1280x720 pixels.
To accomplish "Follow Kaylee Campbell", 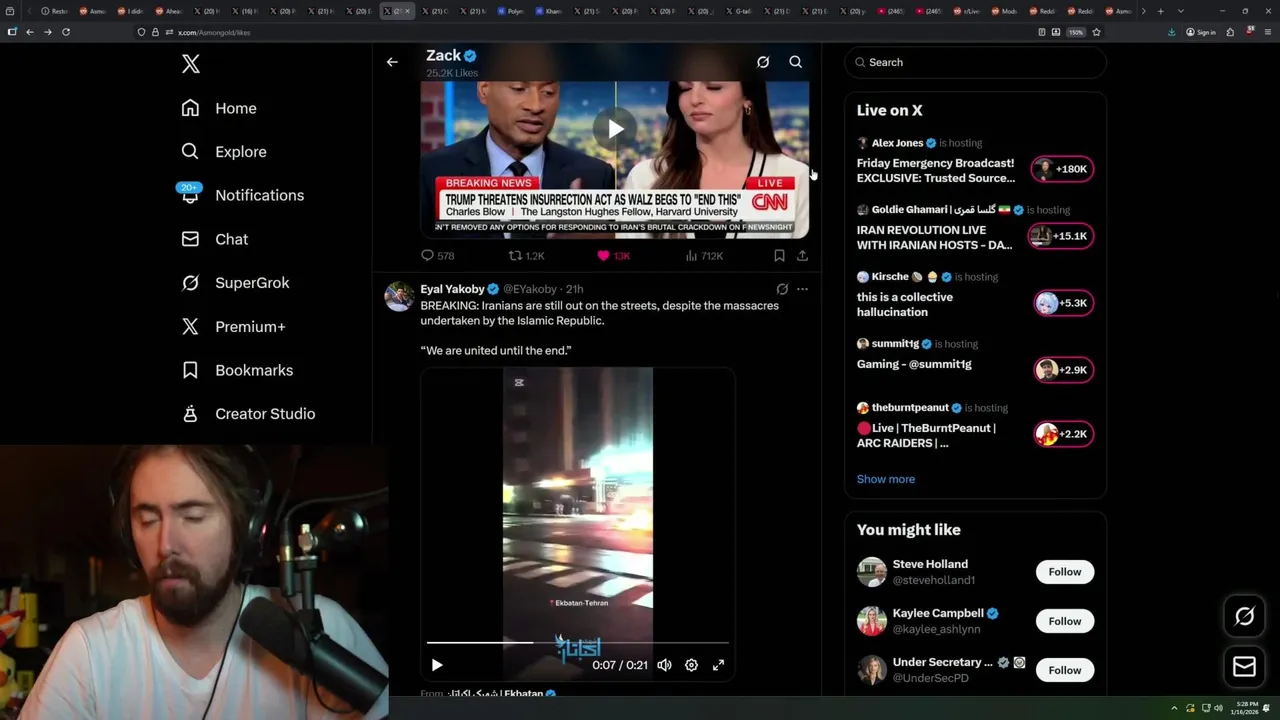I will pos(1065,621).
